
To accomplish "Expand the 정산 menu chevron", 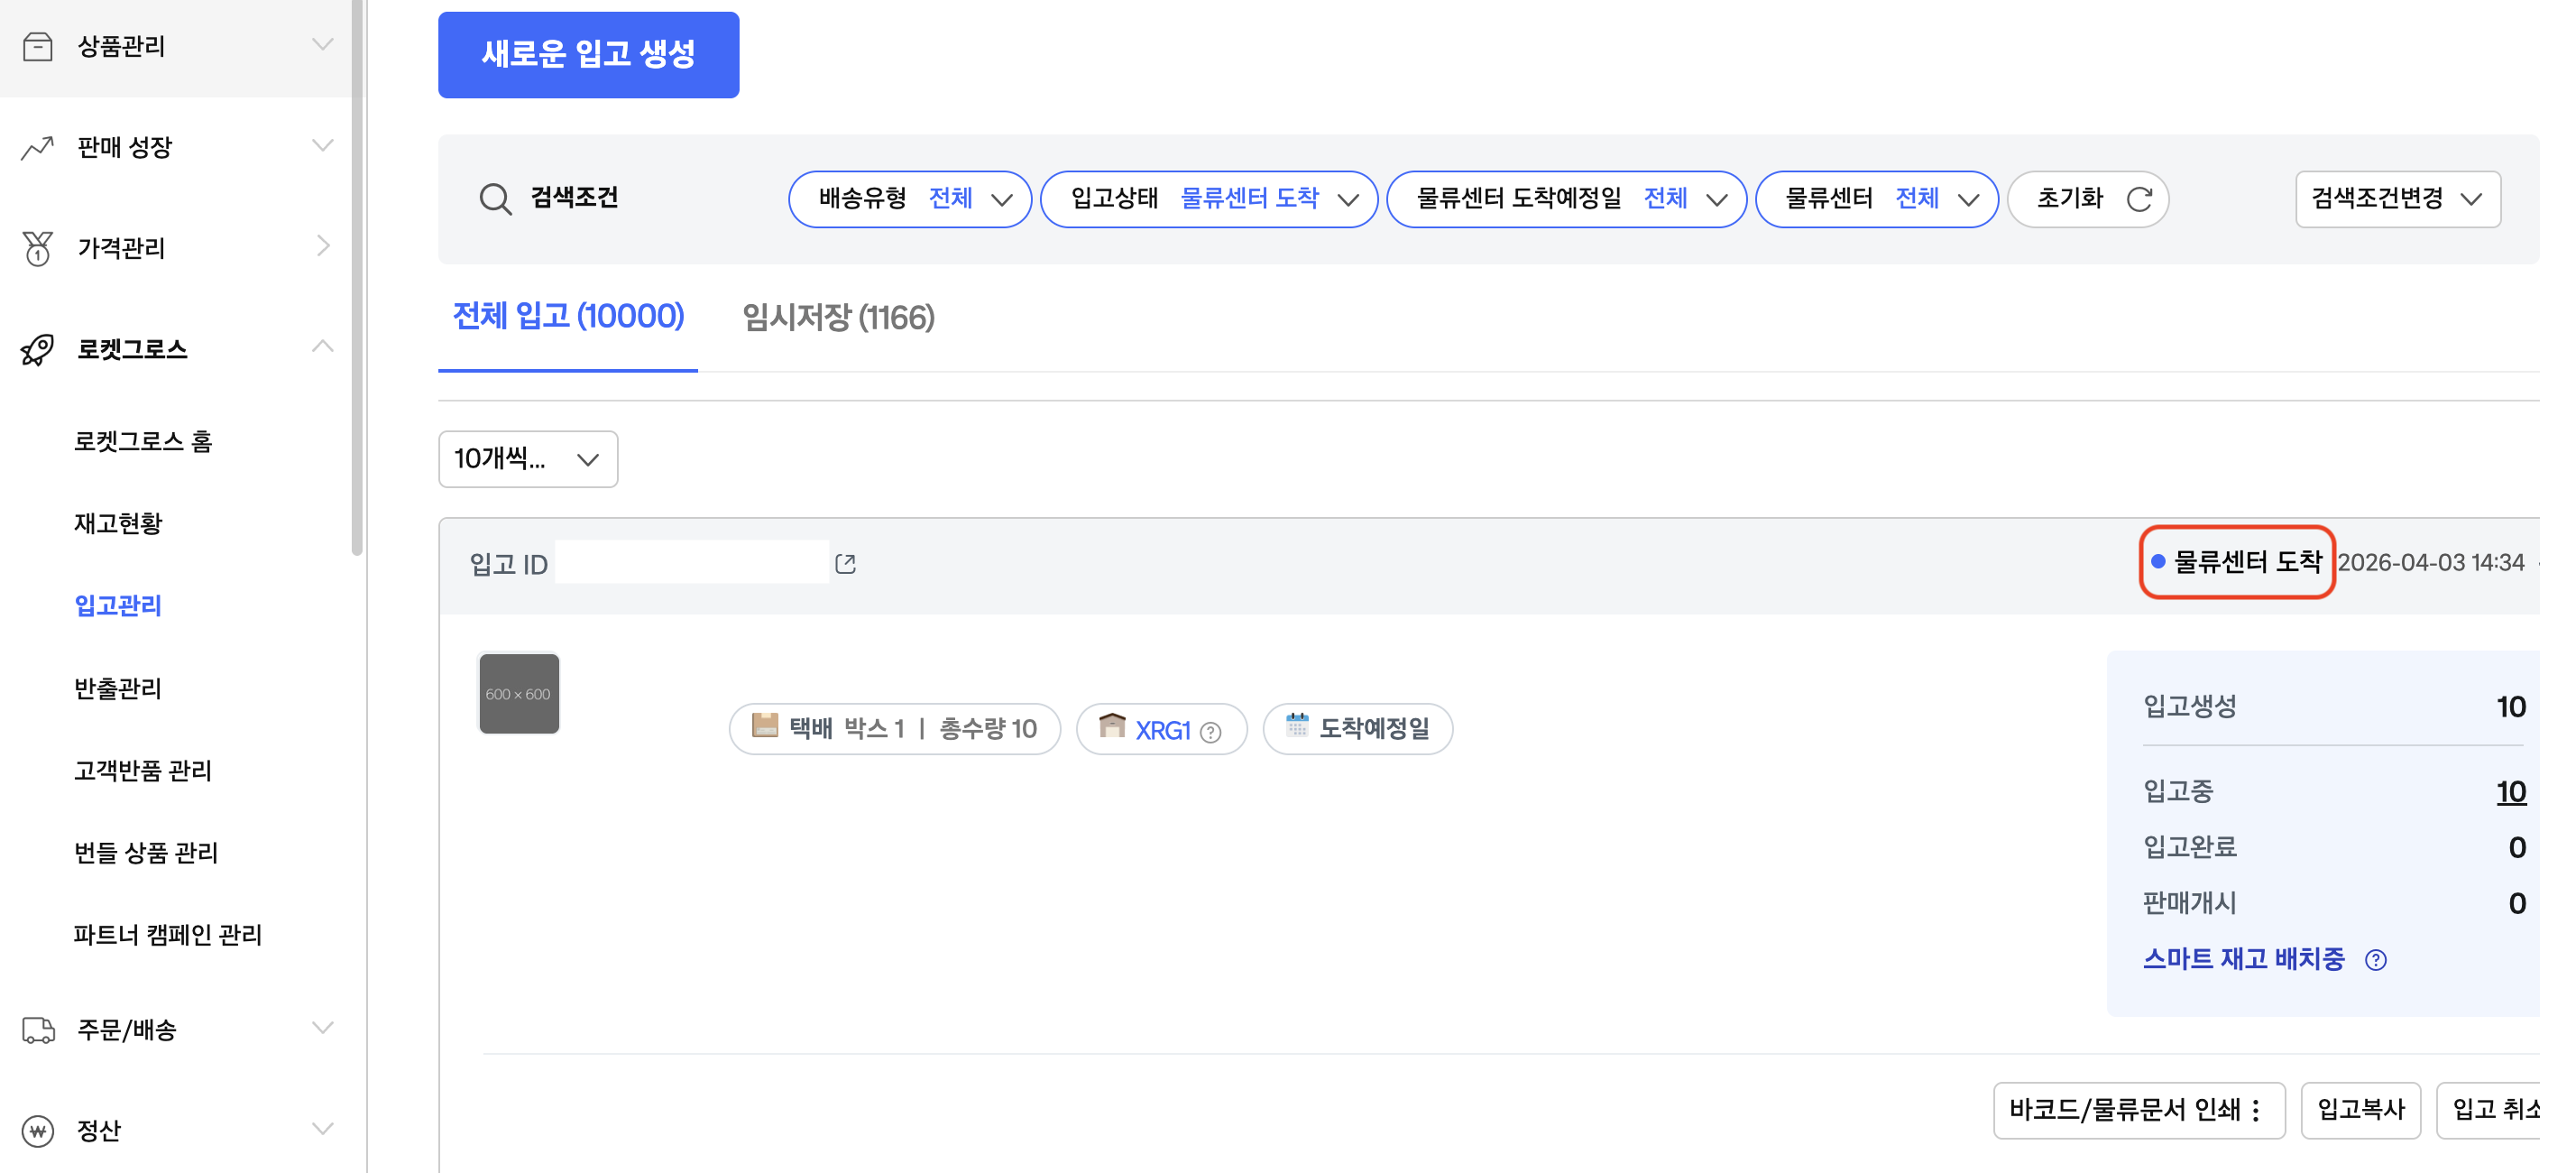I will [x=322, y=1129].
